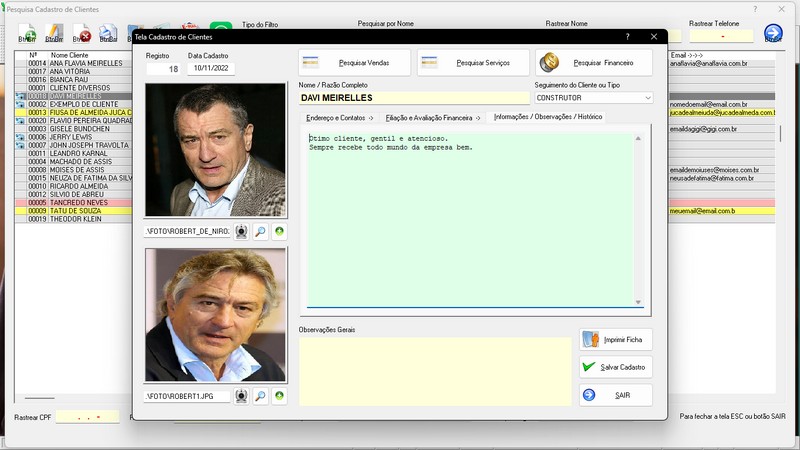Select Informações / Observações / Histórico tab
The width and height of the screenshot is (800, 450).
click(x=547, y=117)
